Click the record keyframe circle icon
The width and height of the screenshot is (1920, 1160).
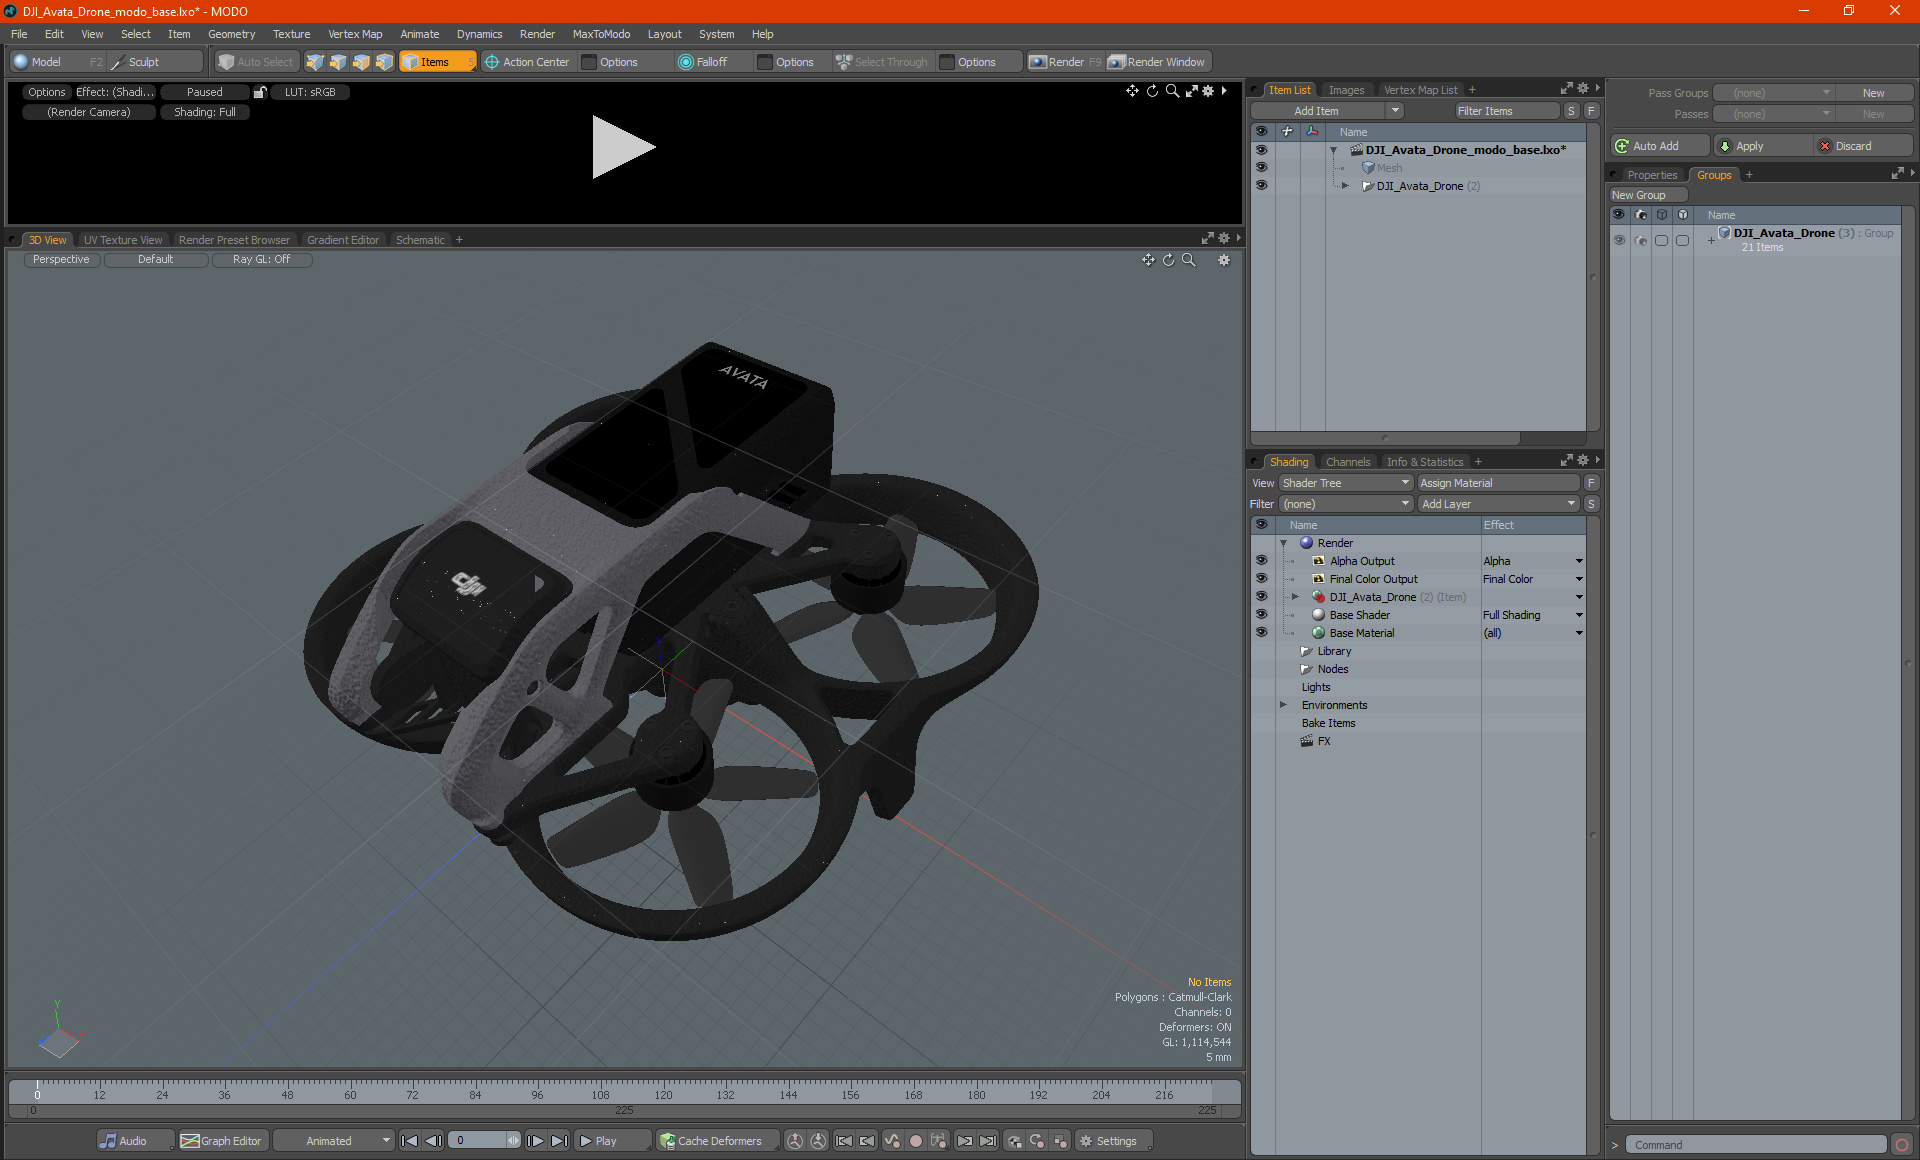pyautogui.click(x=915, y=1141)
